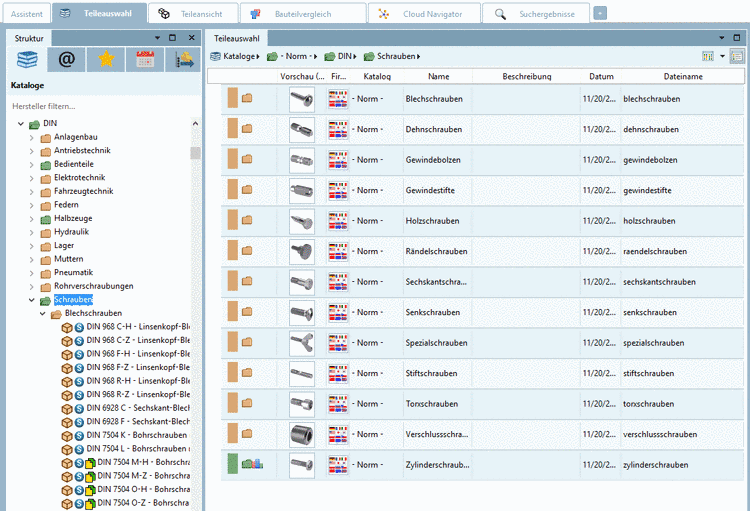
Task: Click the Katalog column header
Action: click(377, 77)
